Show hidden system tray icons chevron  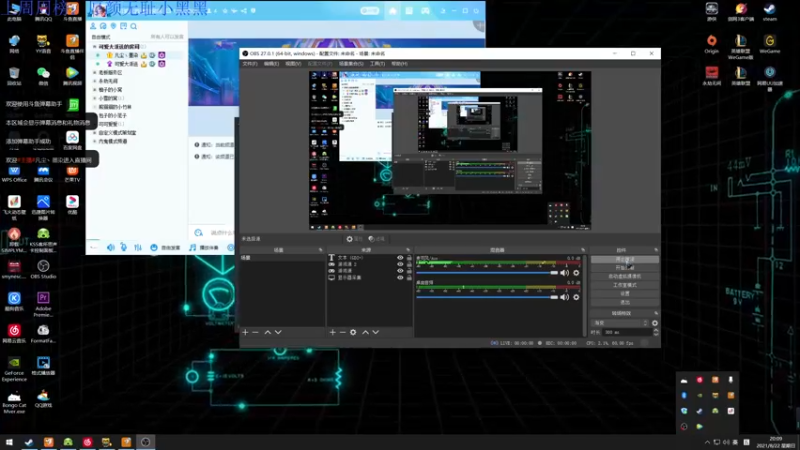tap(707, 442)
